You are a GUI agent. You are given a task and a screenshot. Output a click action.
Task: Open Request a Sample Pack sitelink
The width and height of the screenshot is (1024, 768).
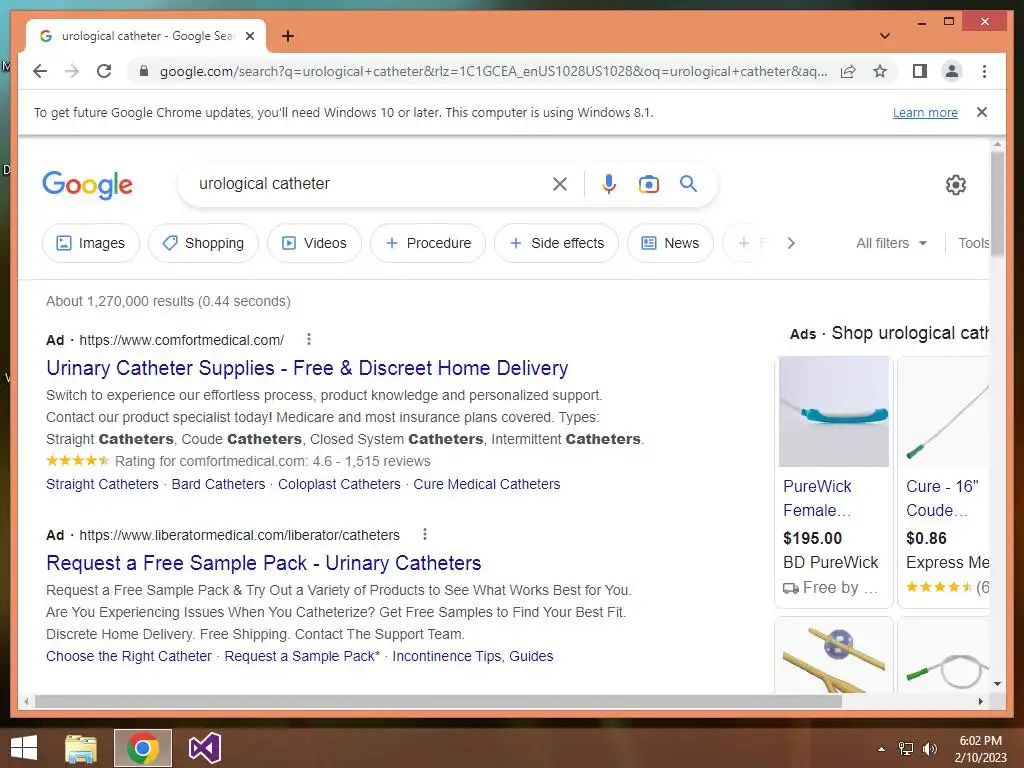302,656
